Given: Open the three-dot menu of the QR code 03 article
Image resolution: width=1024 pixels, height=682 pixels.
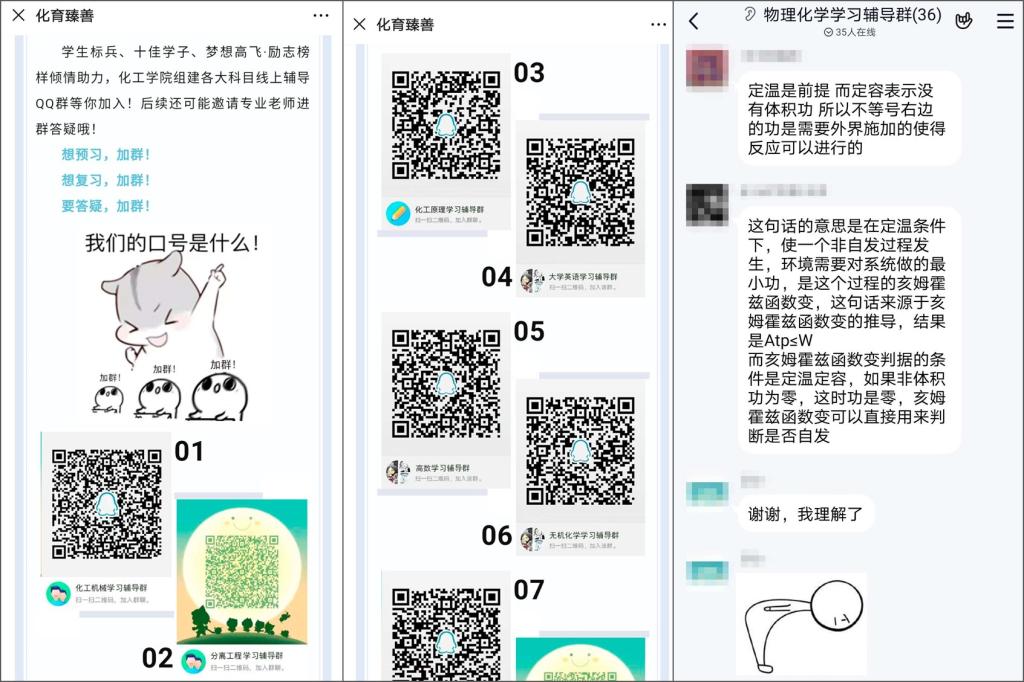Looking at the screenshot, I should click(658, 24).
